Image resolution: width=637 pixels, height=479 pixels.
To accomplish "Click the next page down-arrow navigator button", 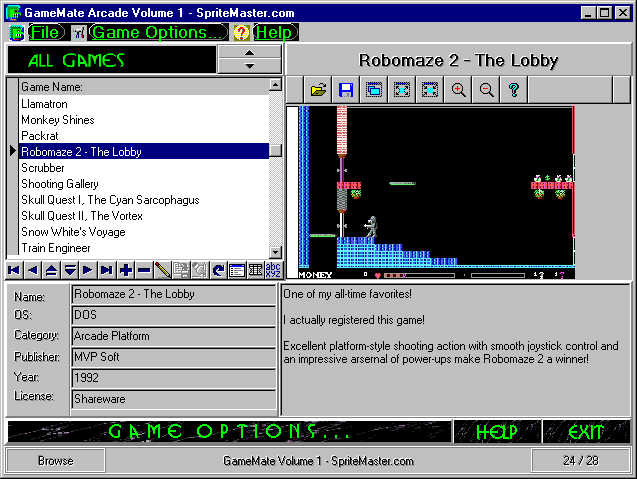I will [70, 270].
